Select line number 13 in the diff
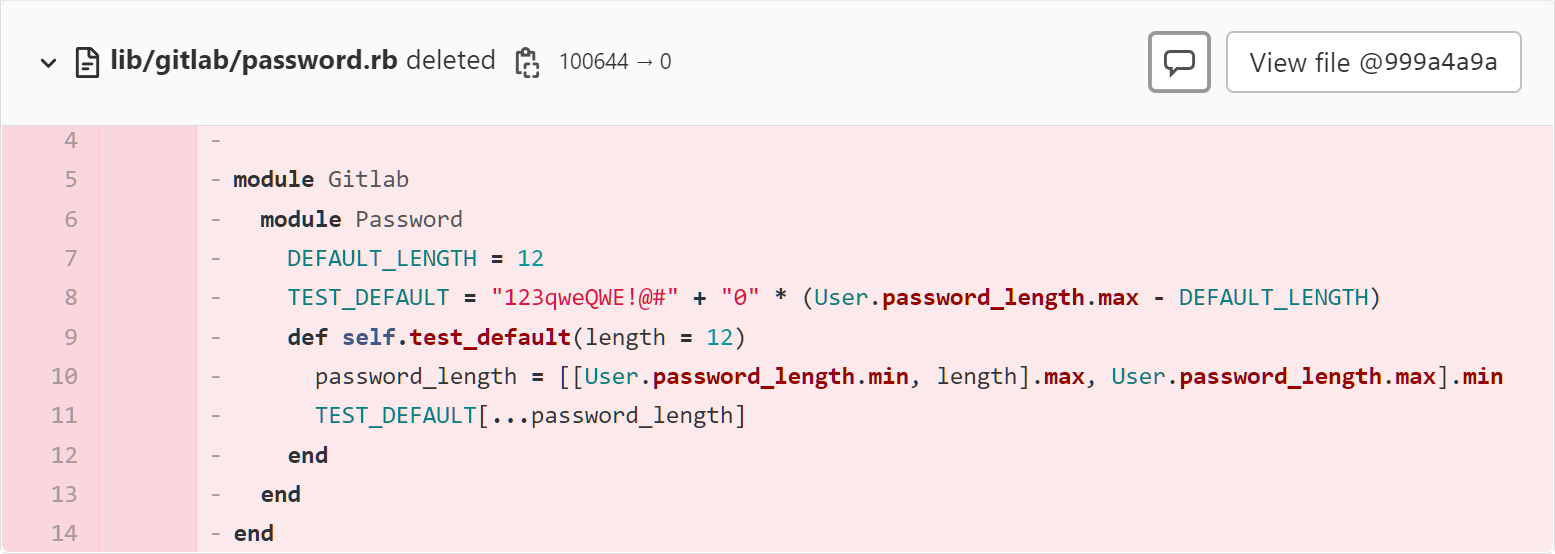The image size is (1555, 554). click(x=64, y=495)
